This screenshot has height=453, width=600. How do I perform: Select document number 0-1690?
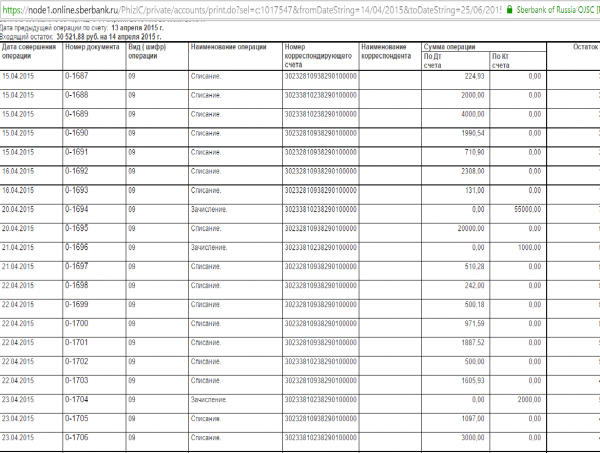pyautogui.click(x=77, y=133)
